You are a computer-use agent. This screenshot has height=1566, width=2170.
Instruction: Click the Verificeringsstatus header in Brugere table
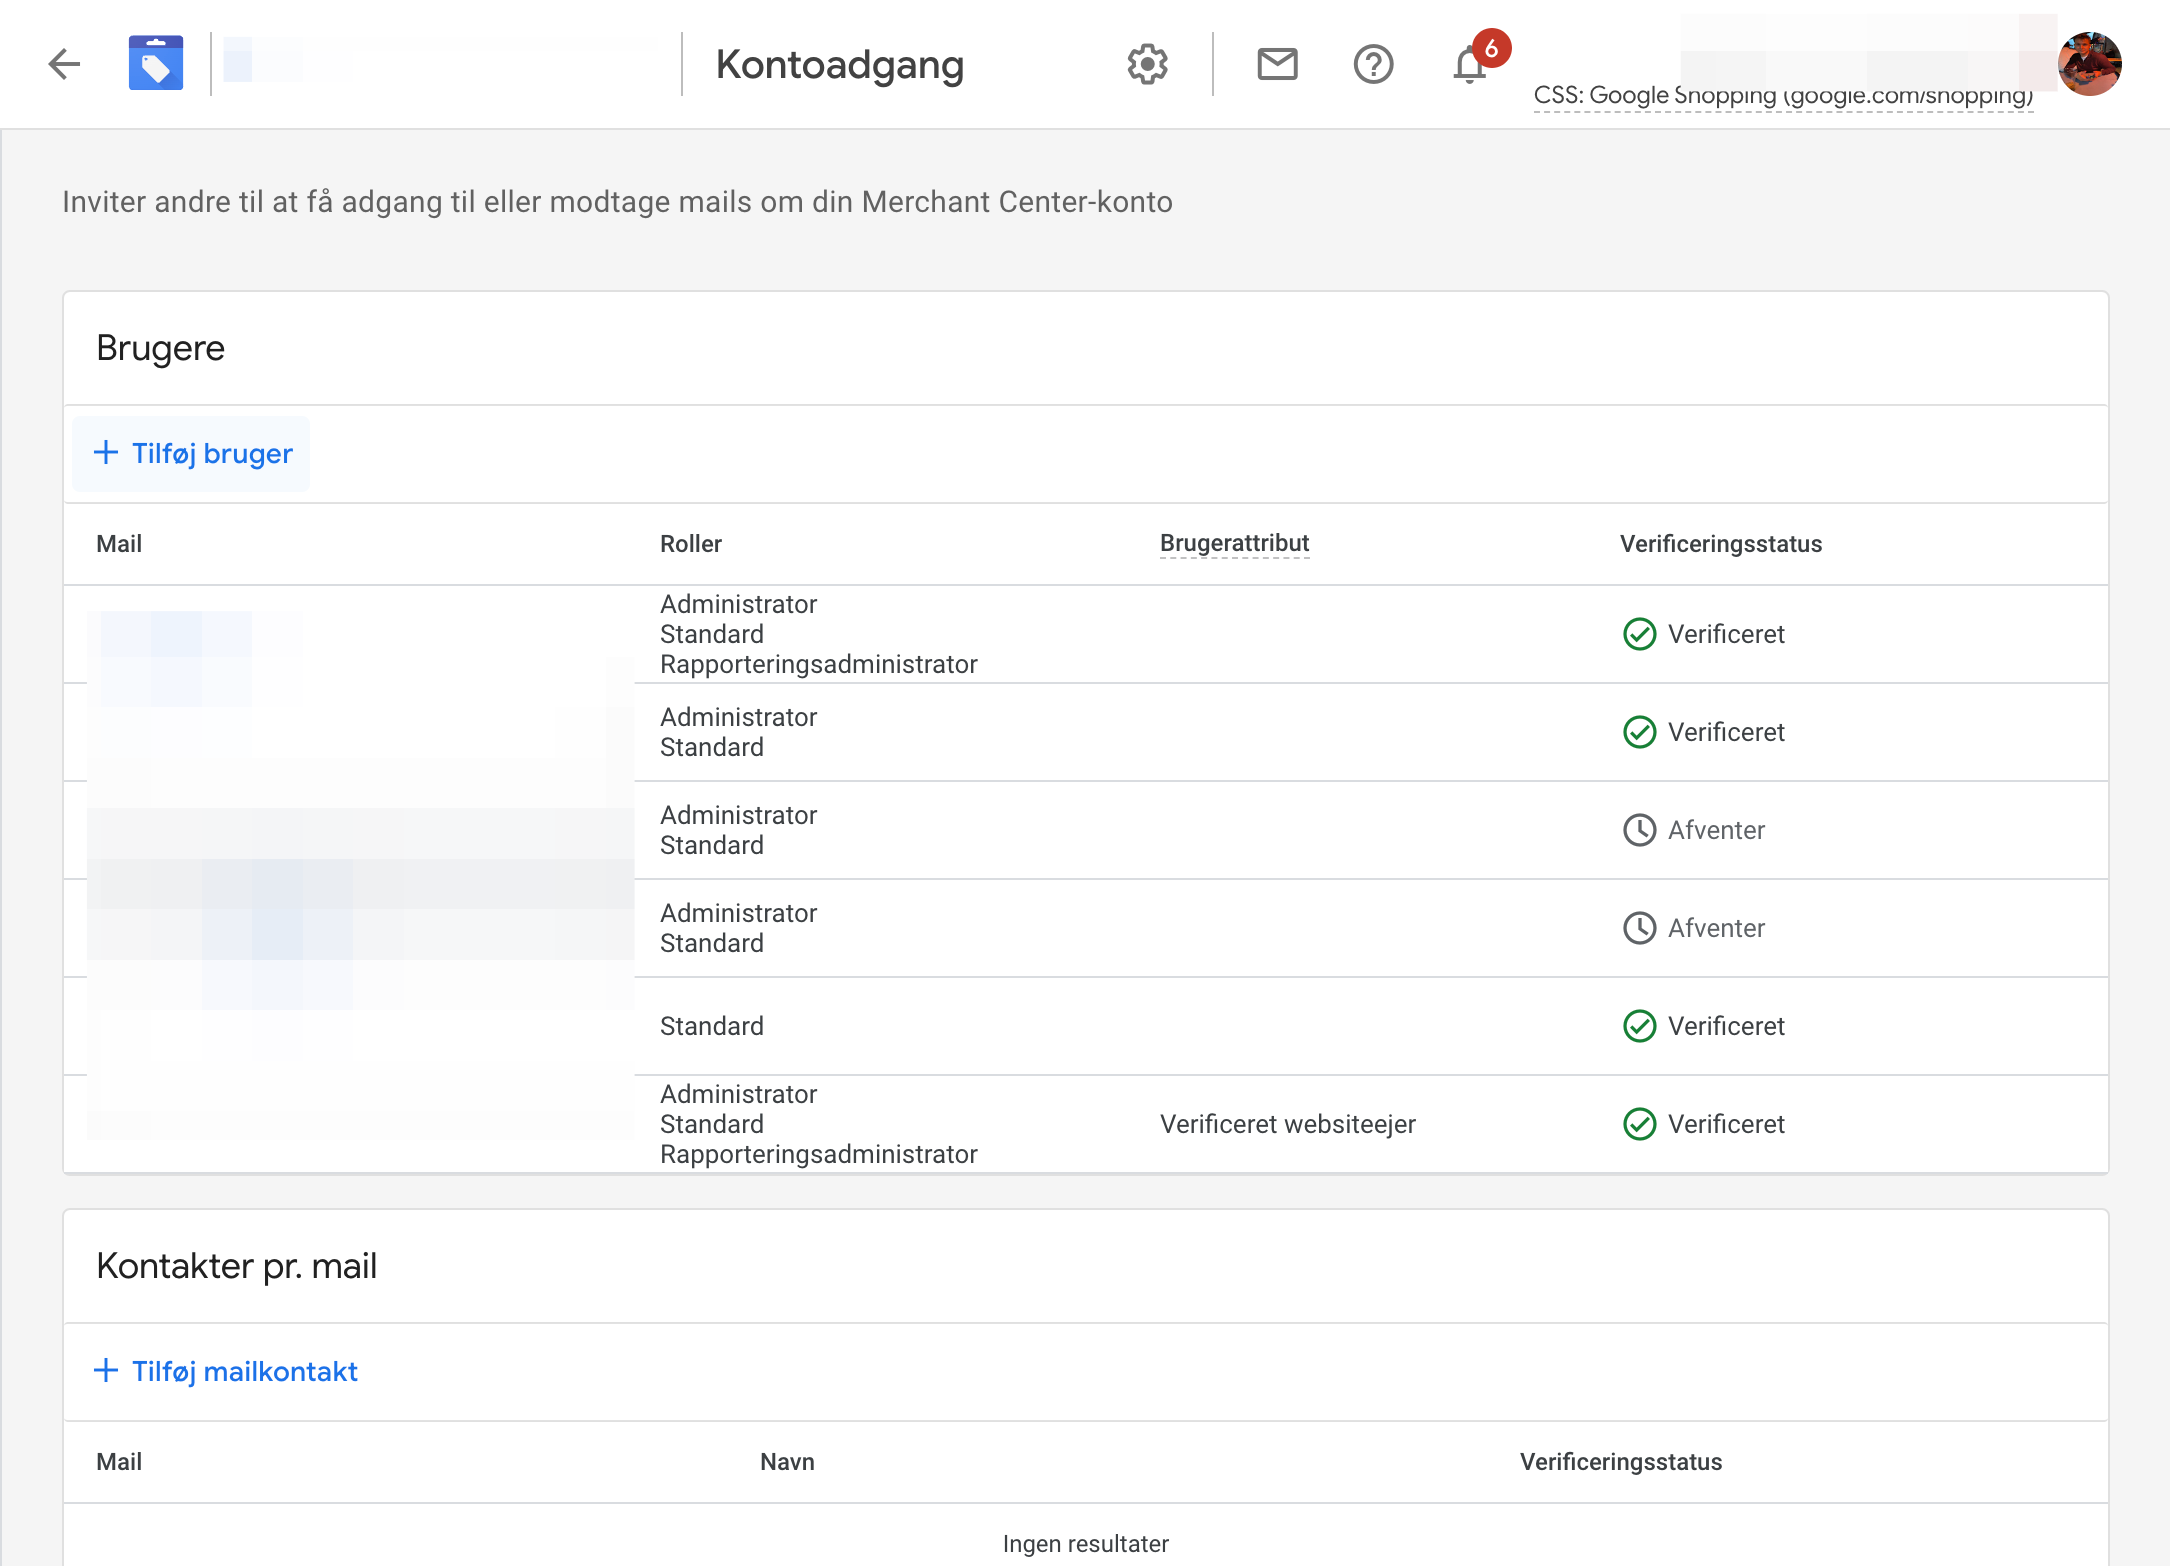click(x=1721, y=544)
